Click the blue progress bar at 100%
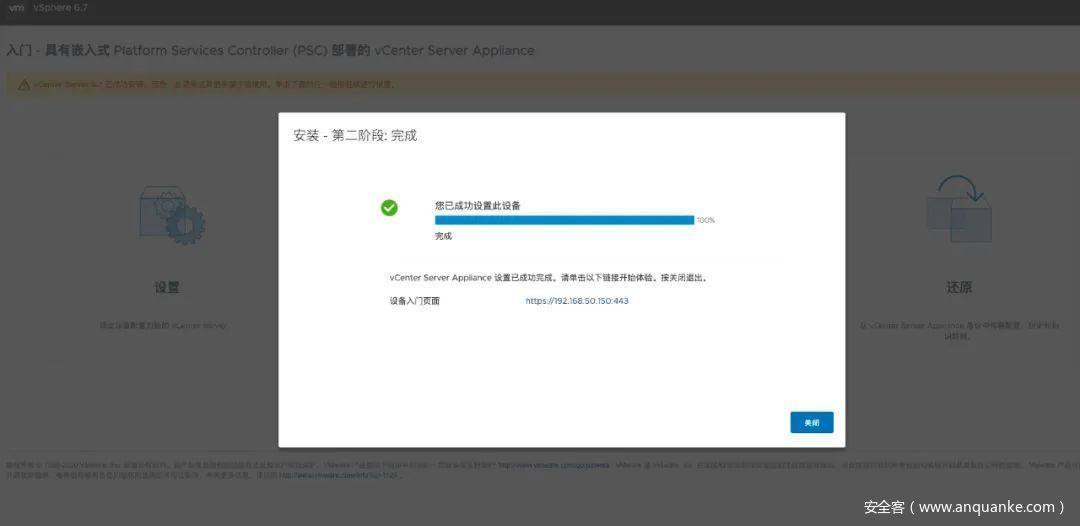This screenshot has width=1080, height=526. click(564, 220)
